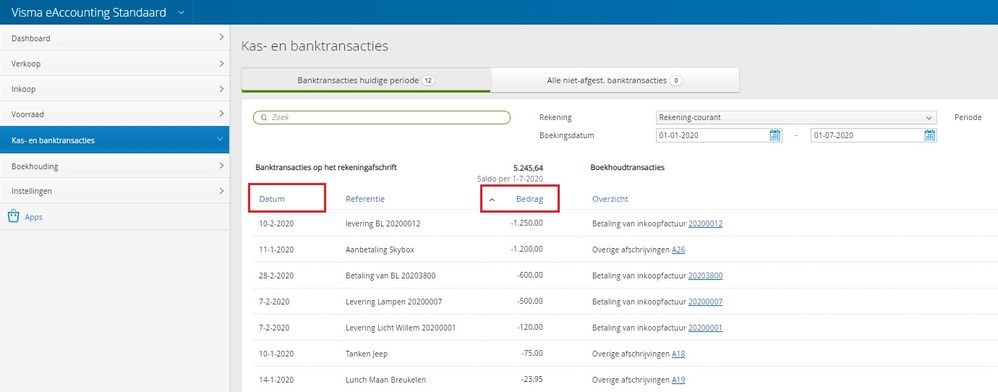
Task: Click the Zoek search field
Action: coord(382,118)
